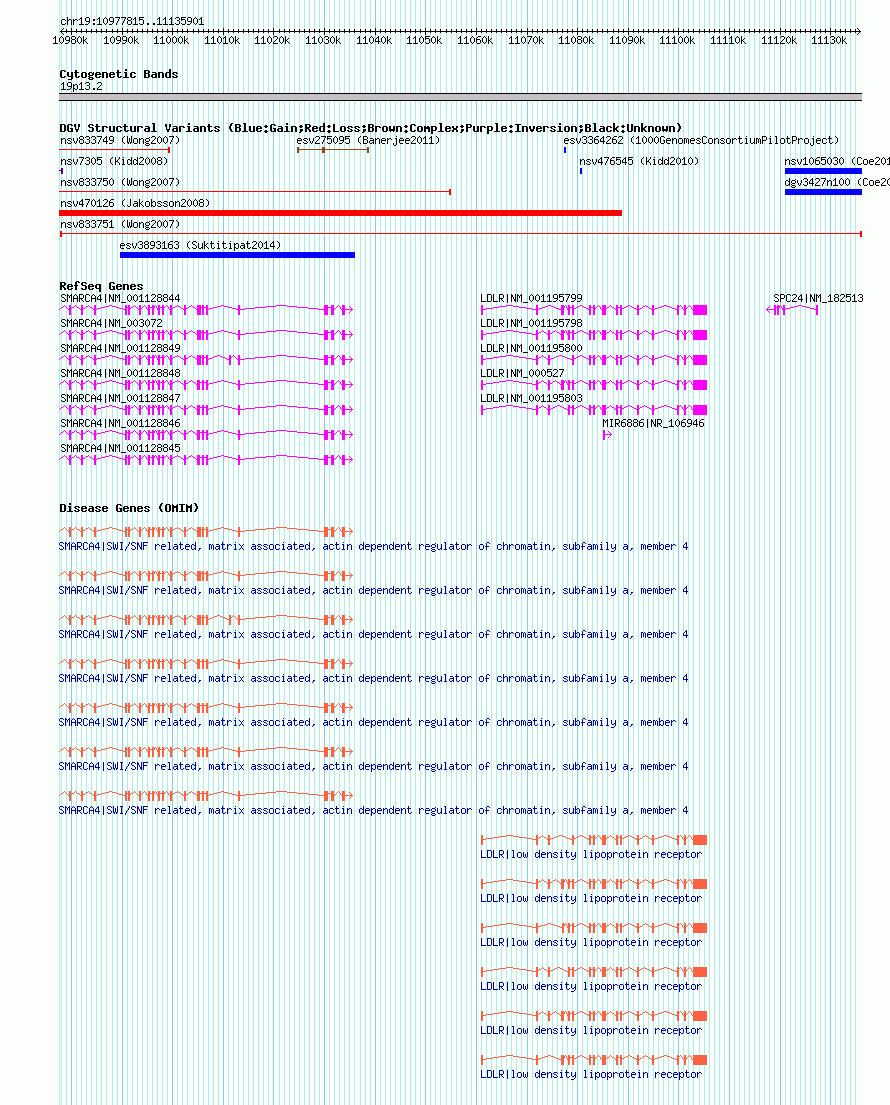Select the Cytogenetic Bands track title
The width and height of the screenshot is (890, 1105).
coord(118,74)
